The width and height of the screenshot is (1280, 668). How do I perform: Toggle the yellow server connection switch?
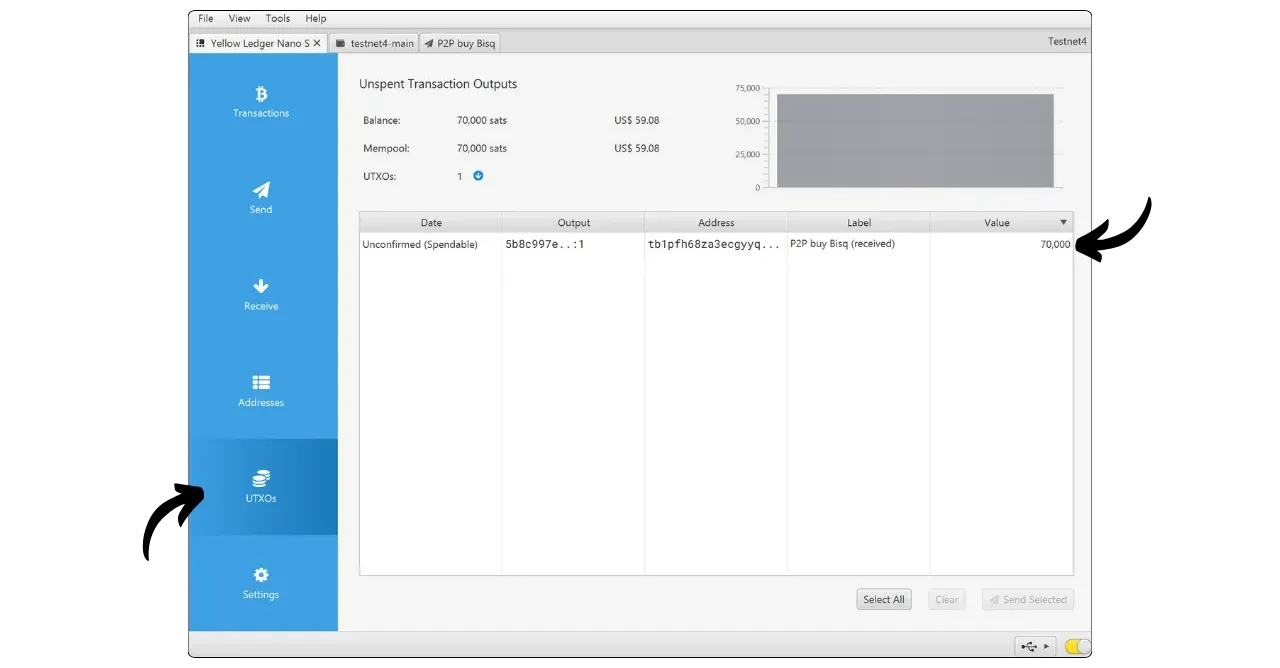pos(1077,647)
